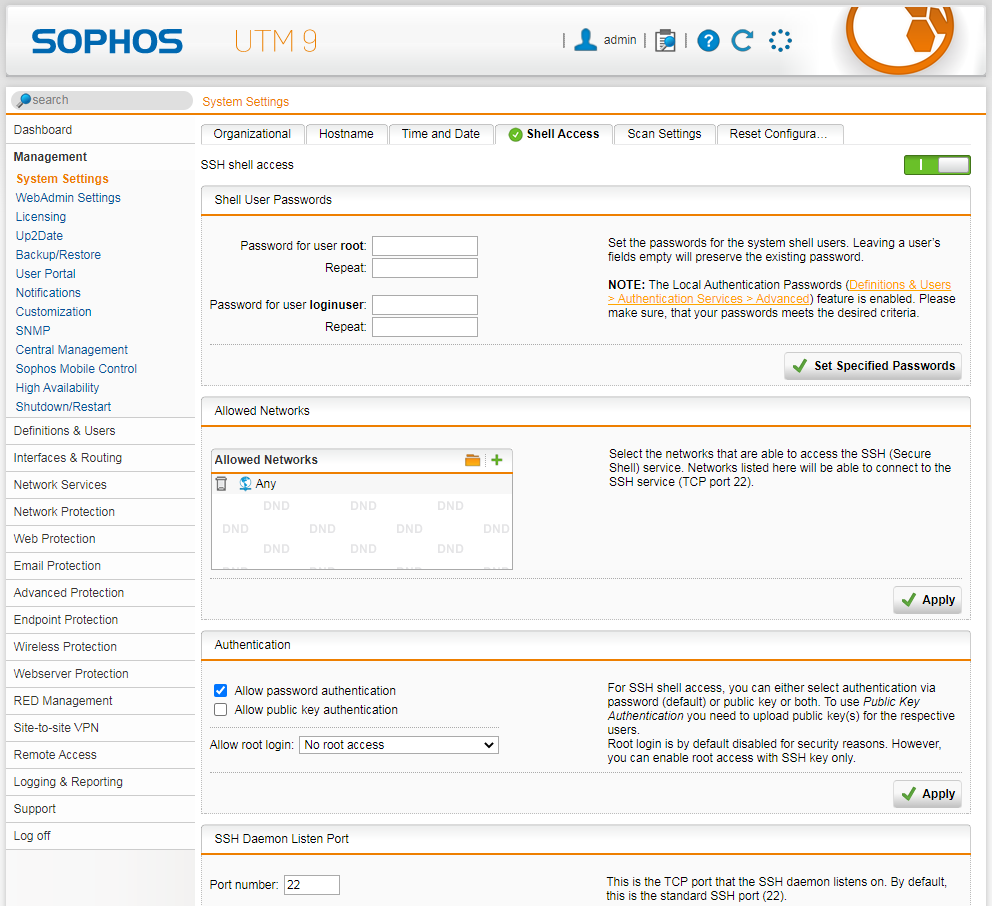Open High Availability in sidebar

[x=58, y=388]
